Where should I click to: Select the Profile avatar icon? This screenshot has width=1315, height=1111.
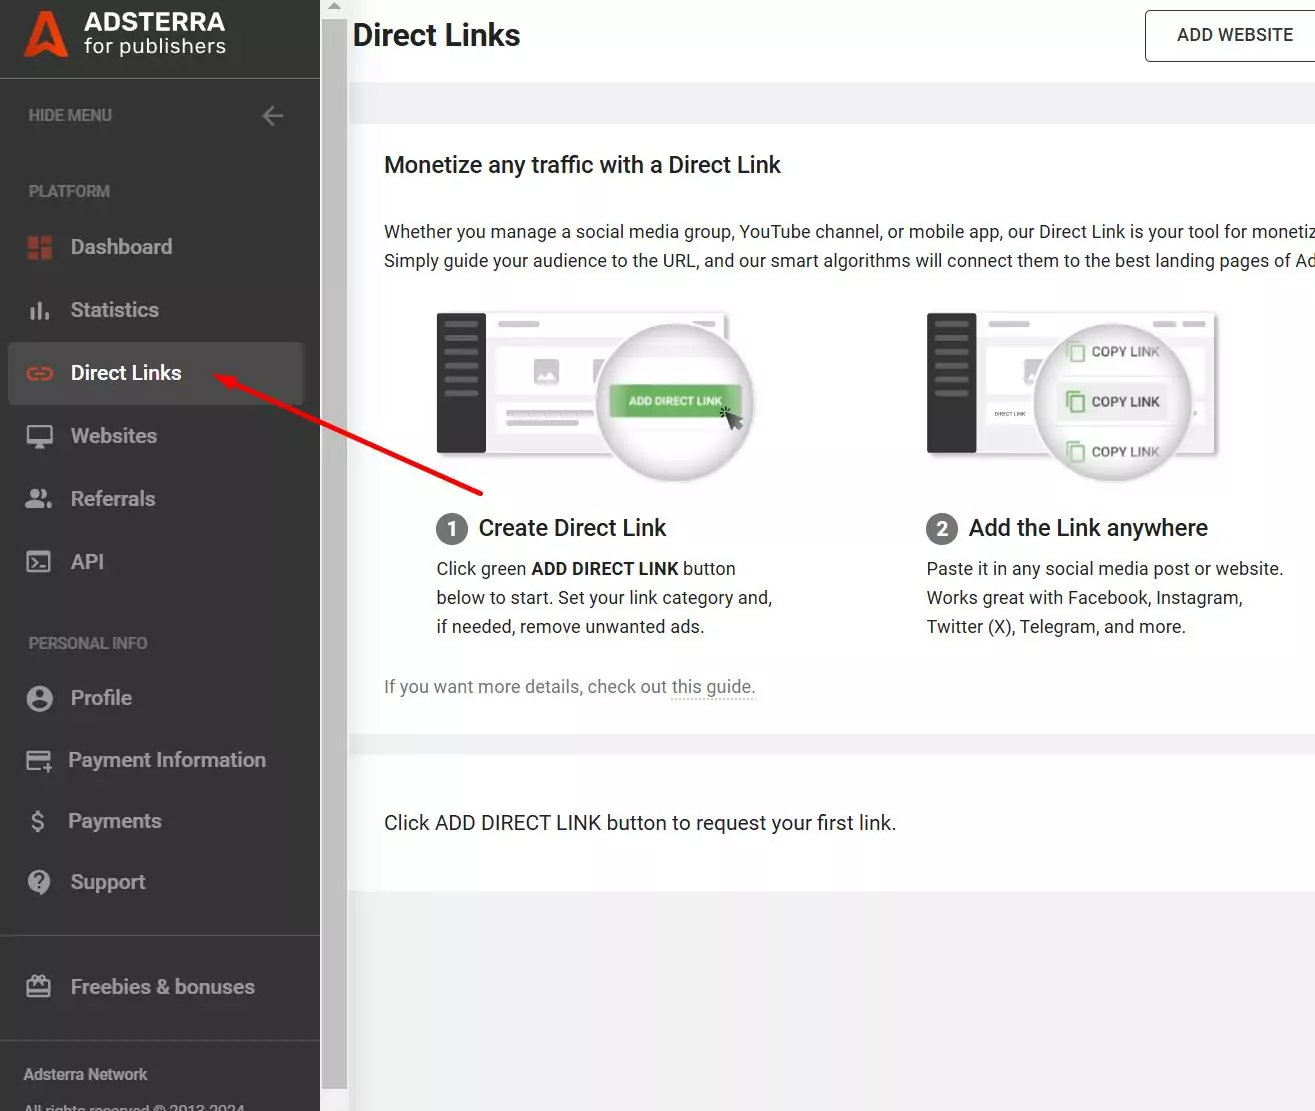(39, 698)
